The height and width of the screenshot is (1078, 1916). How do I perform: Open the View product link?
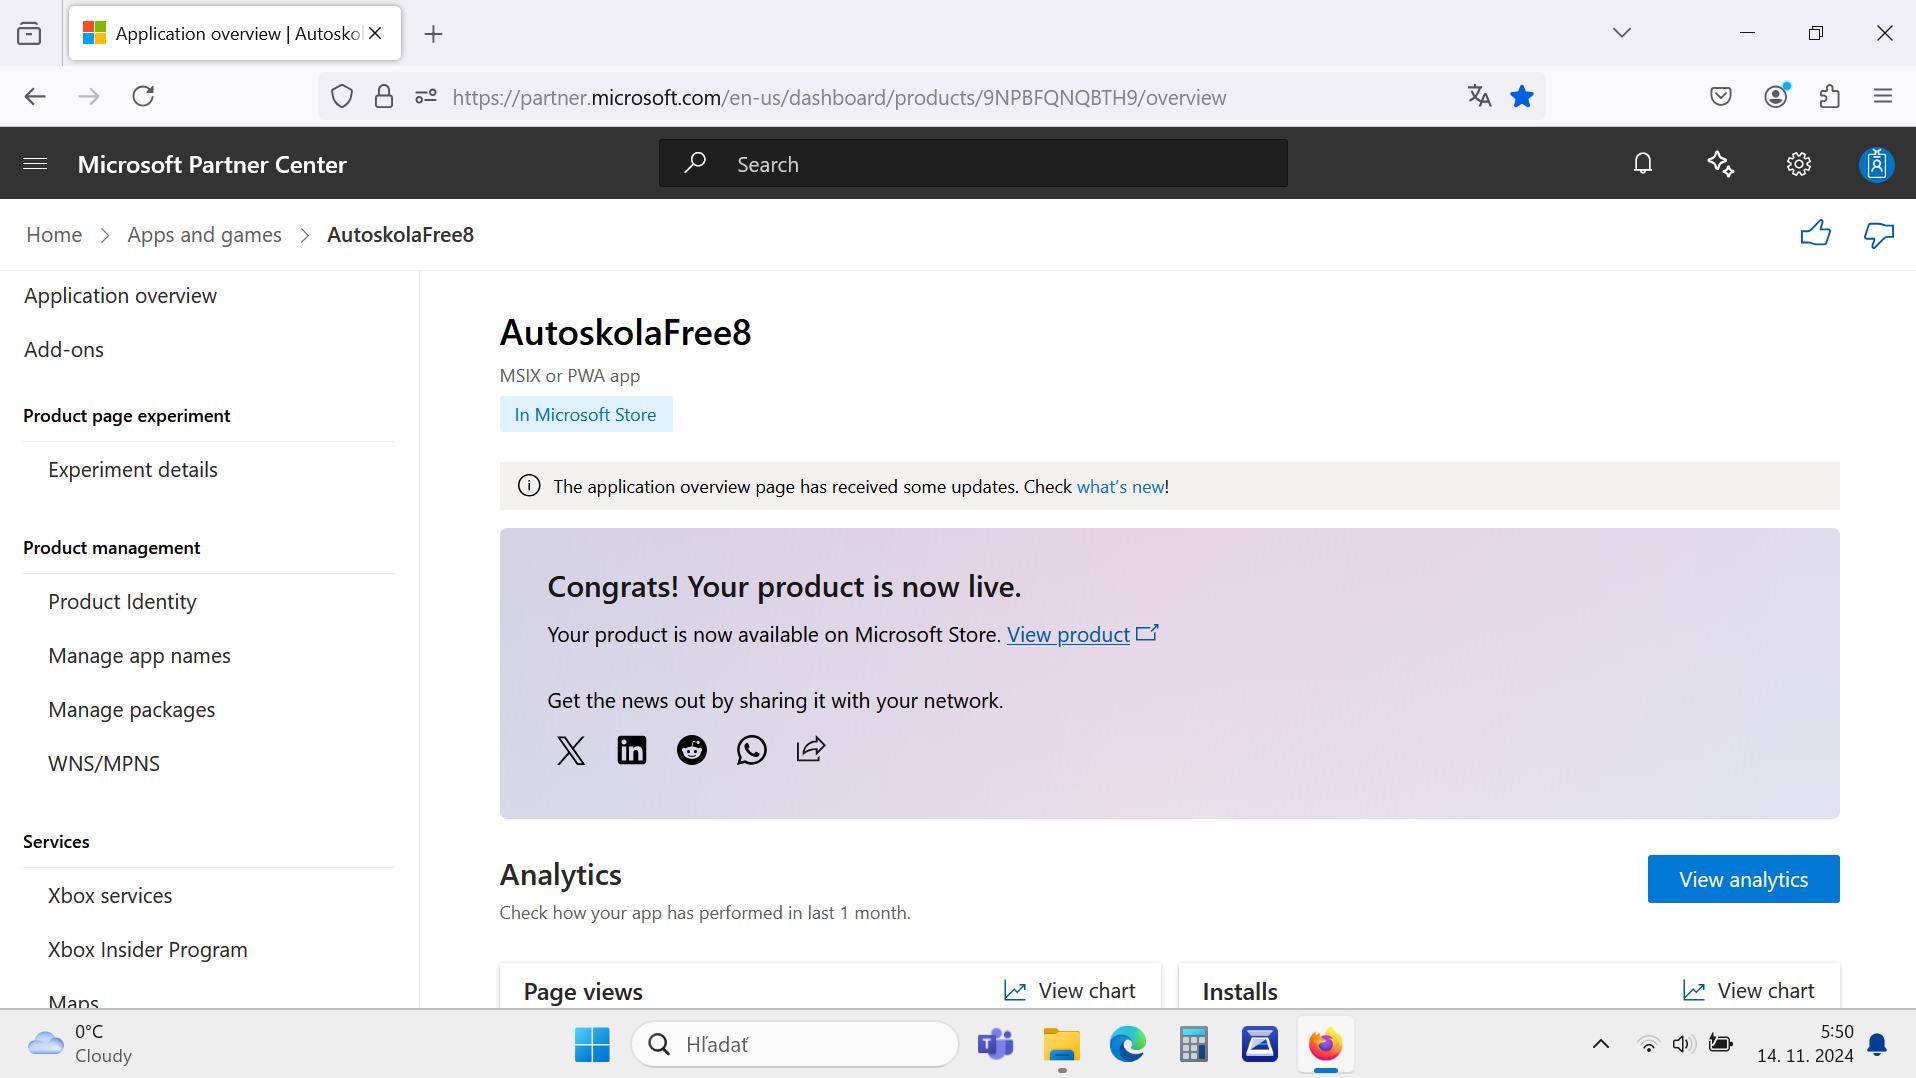(x=1068, y=635)
